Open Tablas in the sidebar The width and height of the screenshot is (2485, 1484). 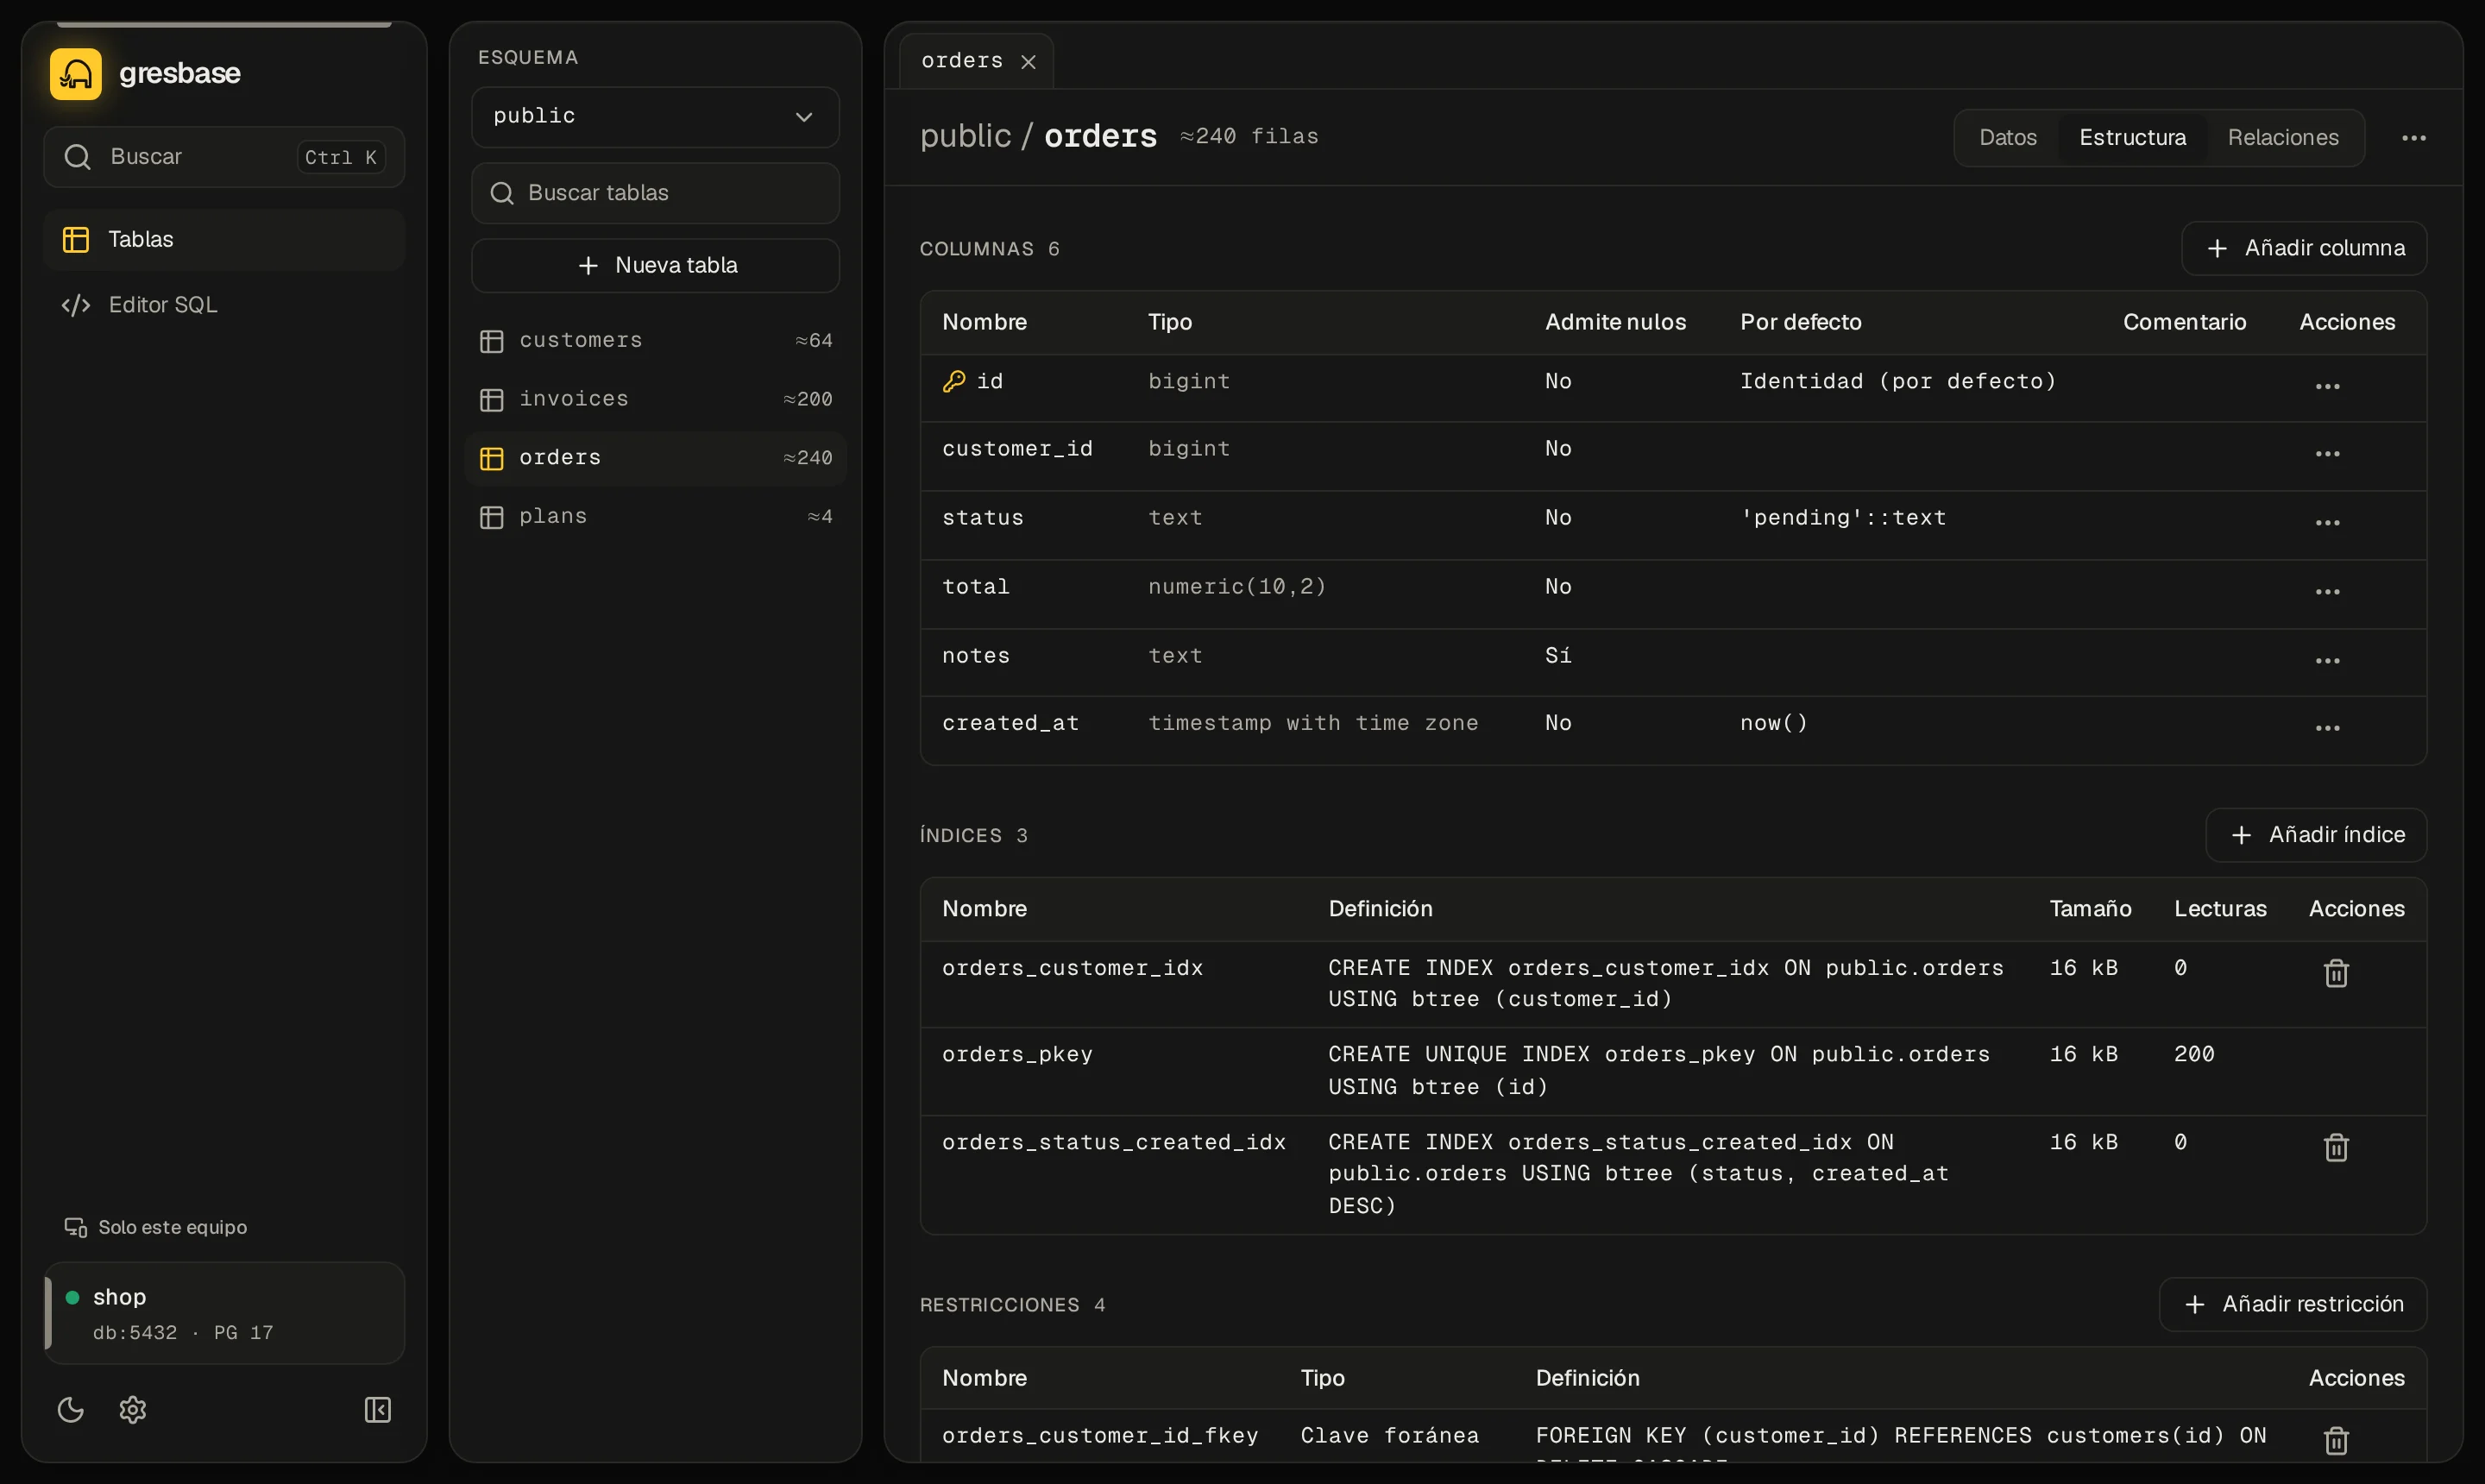coord(224,239)
